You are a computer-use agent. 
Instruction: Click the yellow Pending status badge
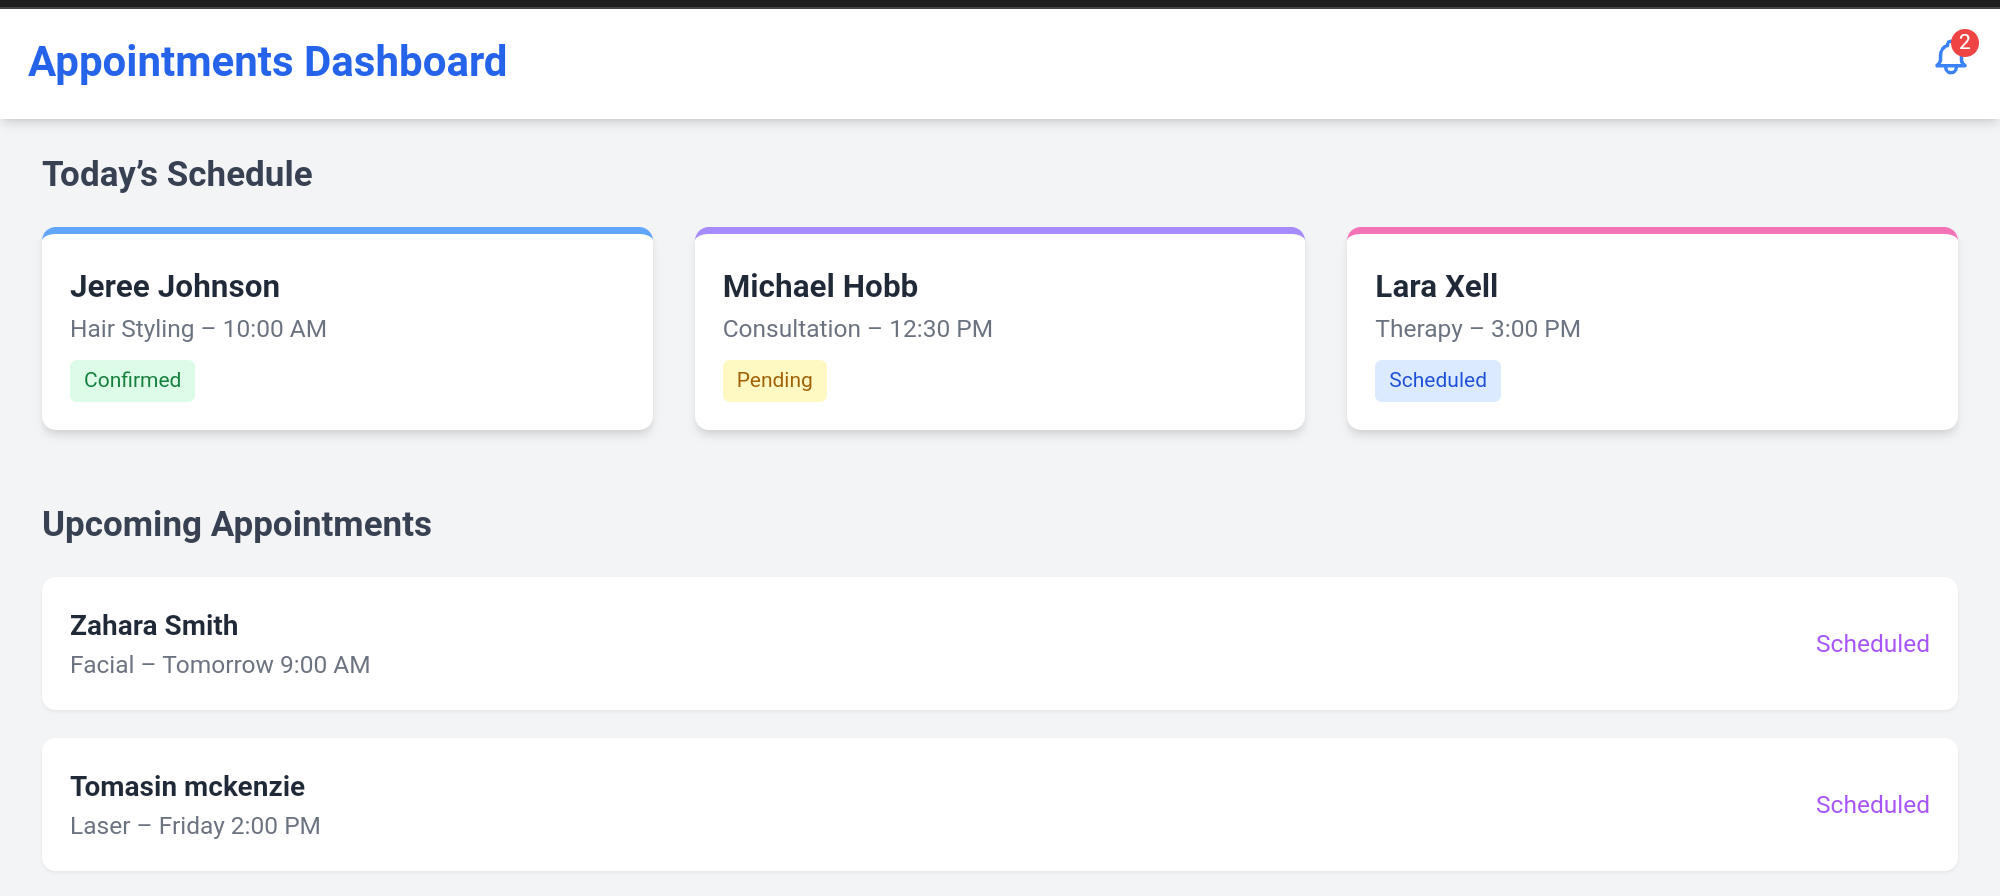pos(774,381)
